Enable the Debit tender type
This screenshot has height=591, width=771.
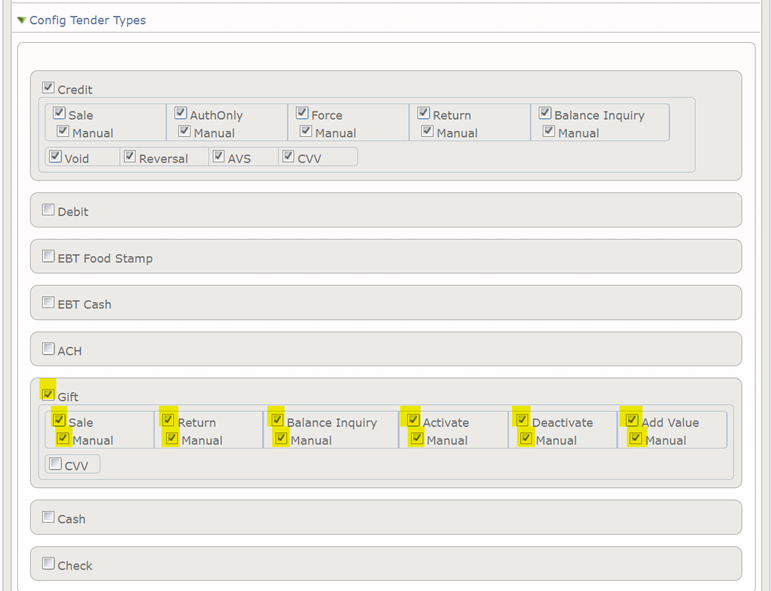pos(48,211)
